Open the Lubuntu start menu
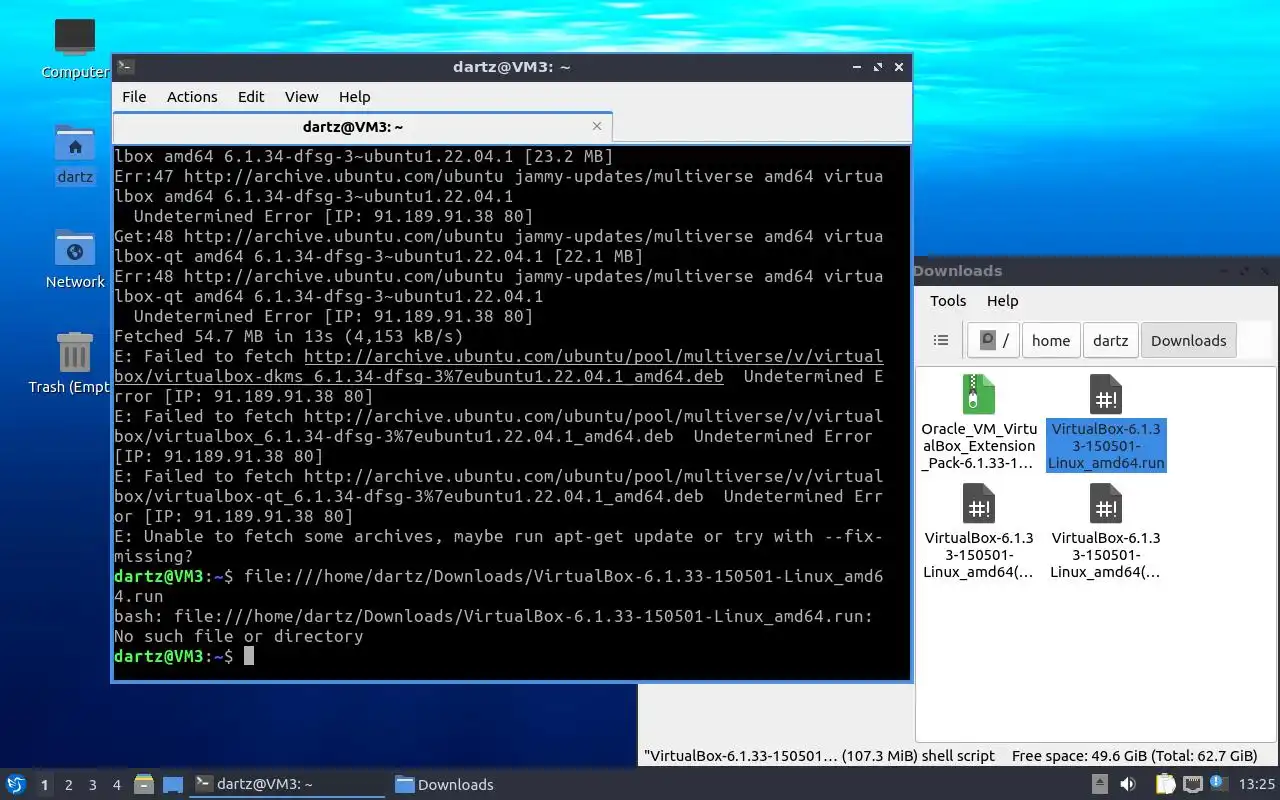The height and width of the screenshot is (800, 1280). pyautogui.click(x=15, y=784)
